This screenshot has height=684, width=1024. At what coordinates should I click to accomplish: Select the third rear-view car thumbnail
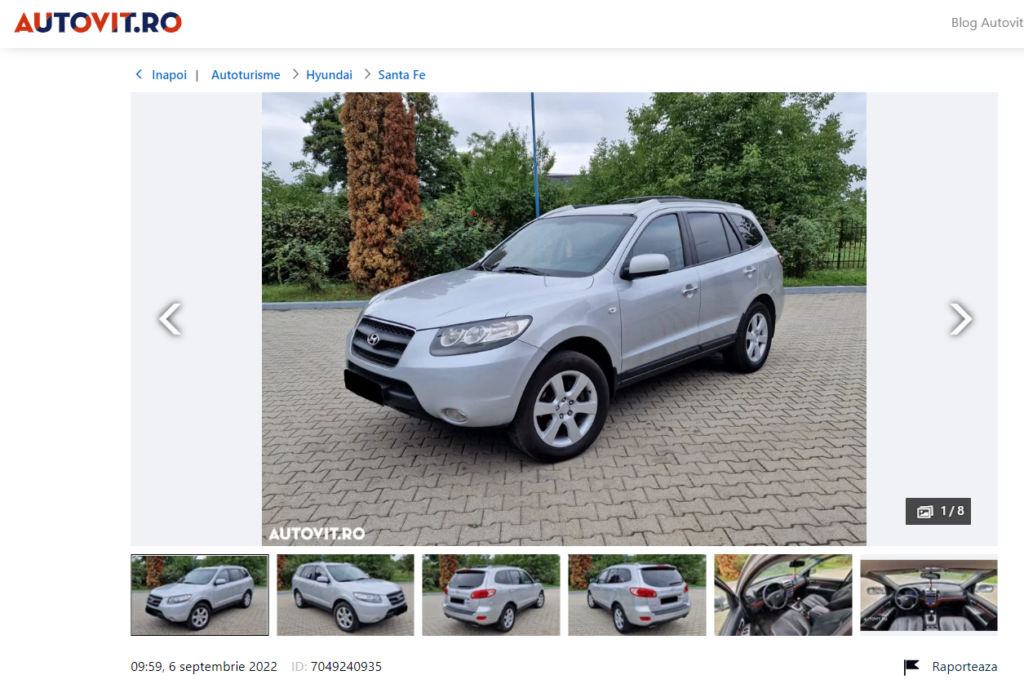(x=491, y=594)
